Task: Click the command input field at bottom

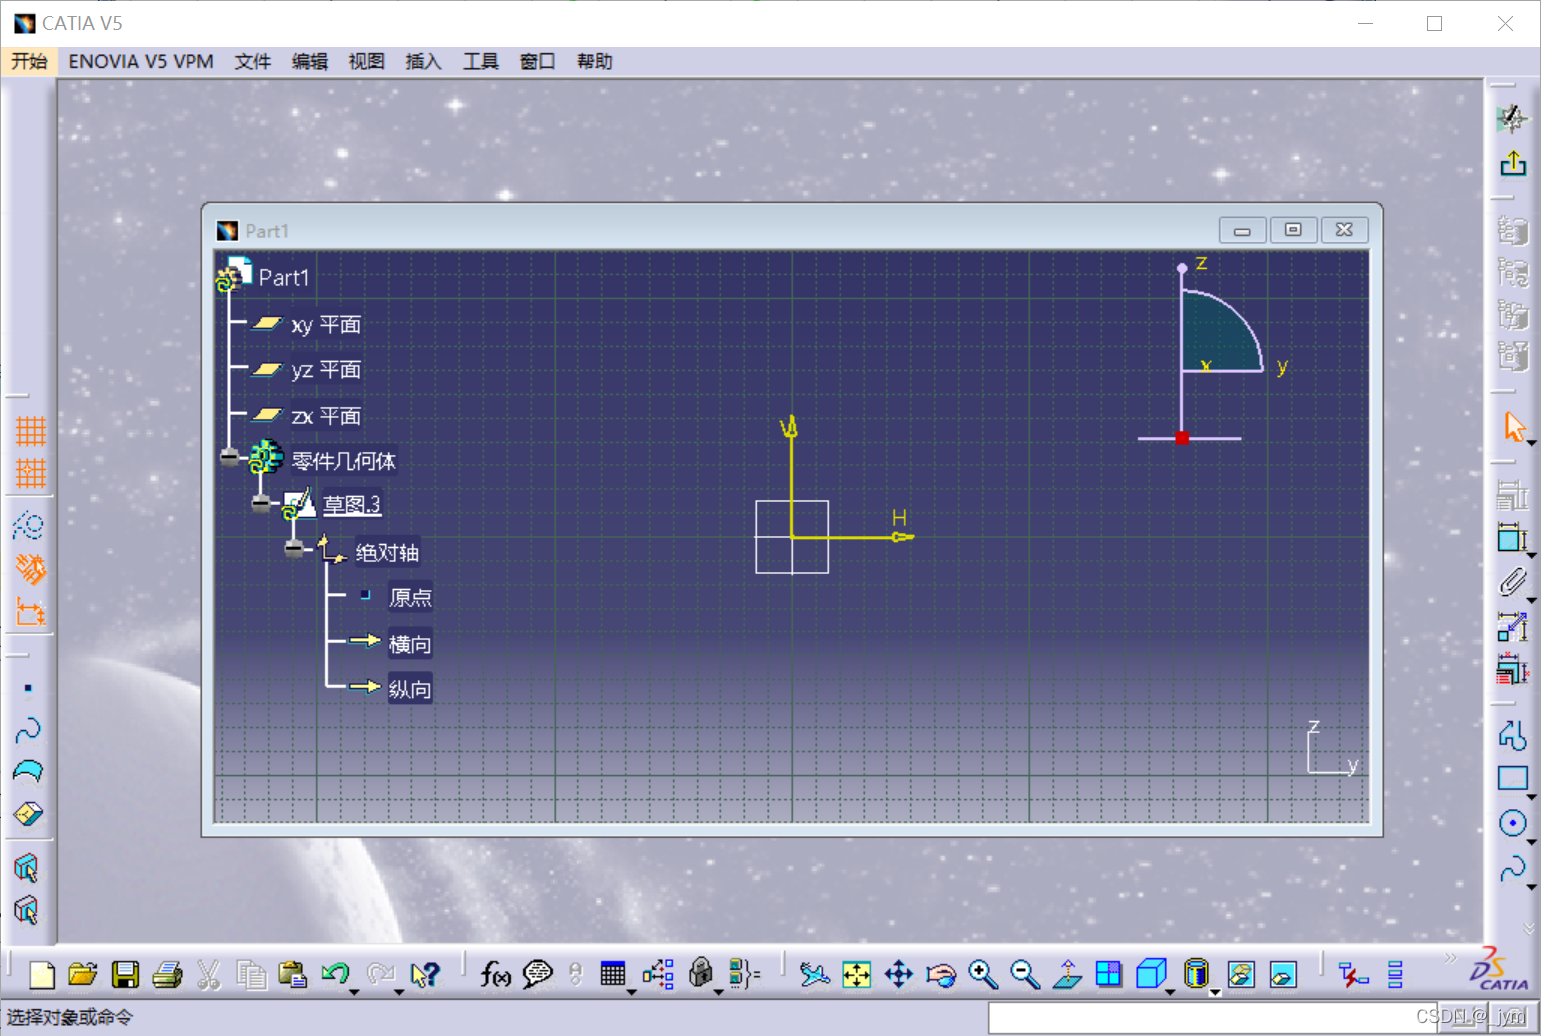Action: 1212,1017
